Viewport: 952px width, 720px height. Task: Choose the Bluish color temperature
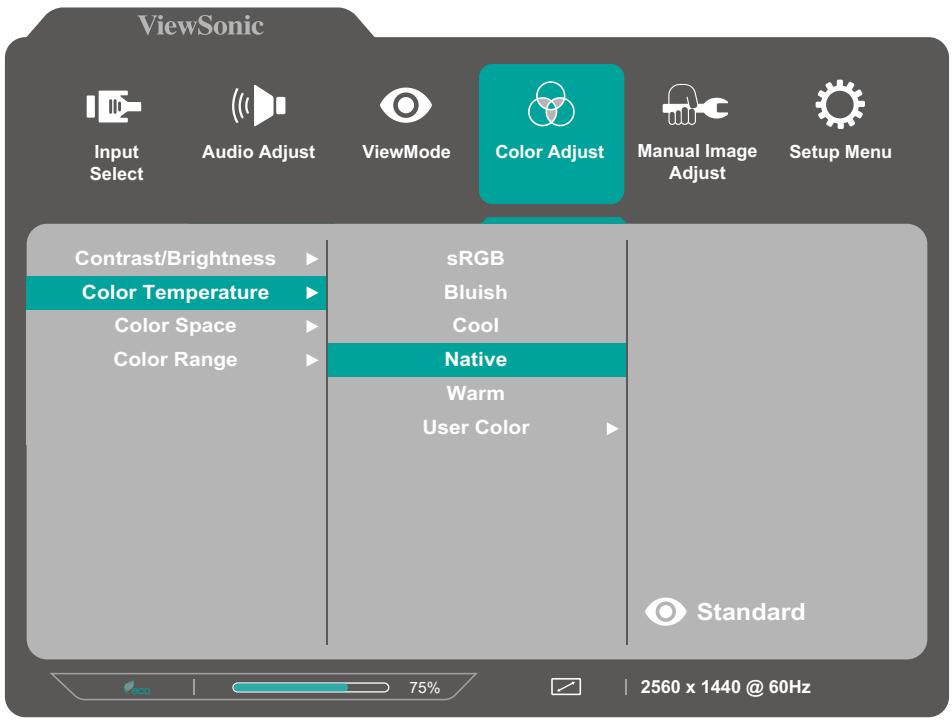477,293
